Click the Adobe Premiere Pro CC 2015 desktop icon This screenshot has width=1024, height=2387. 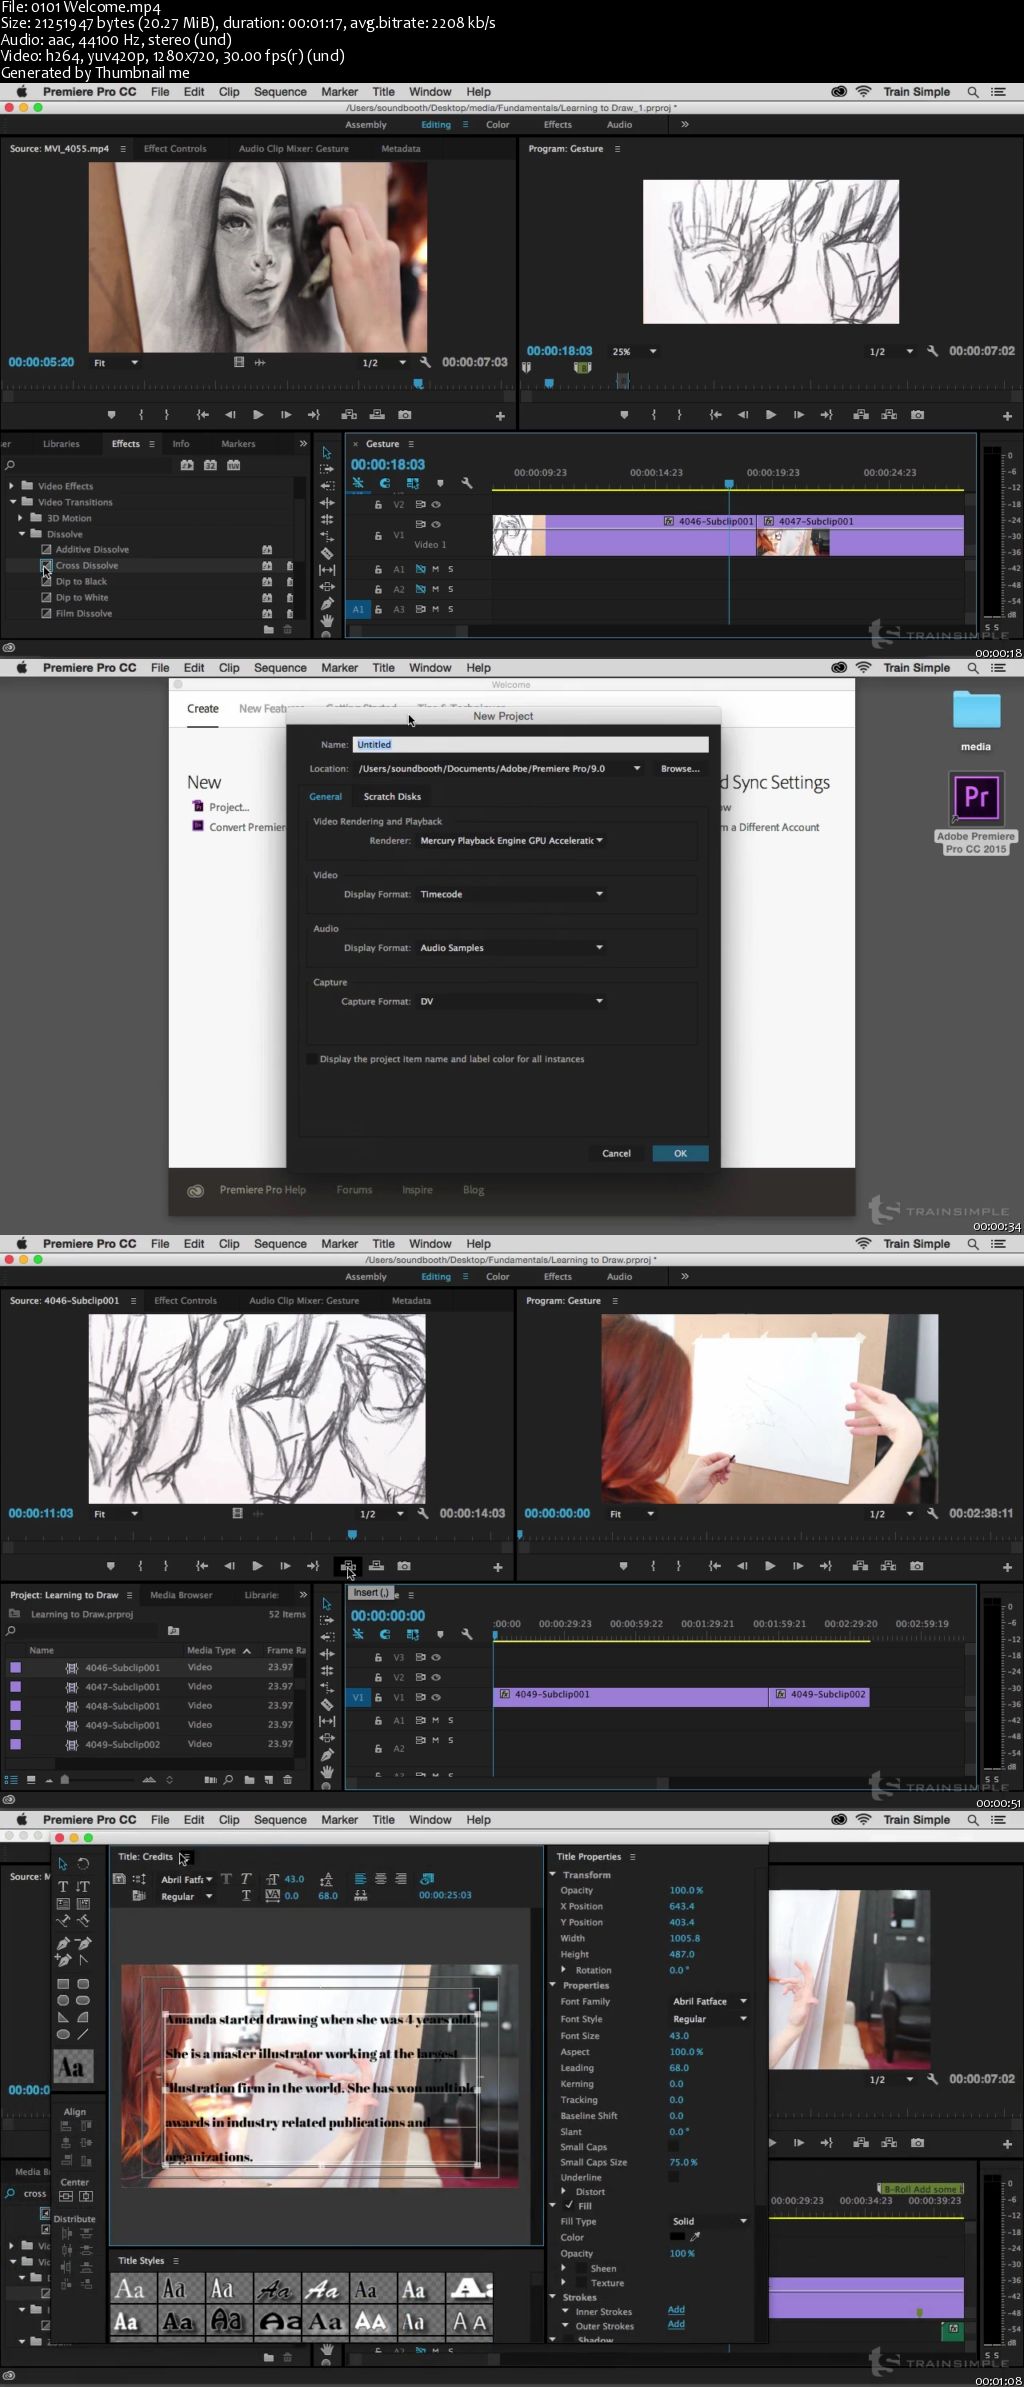coord(976,812)
